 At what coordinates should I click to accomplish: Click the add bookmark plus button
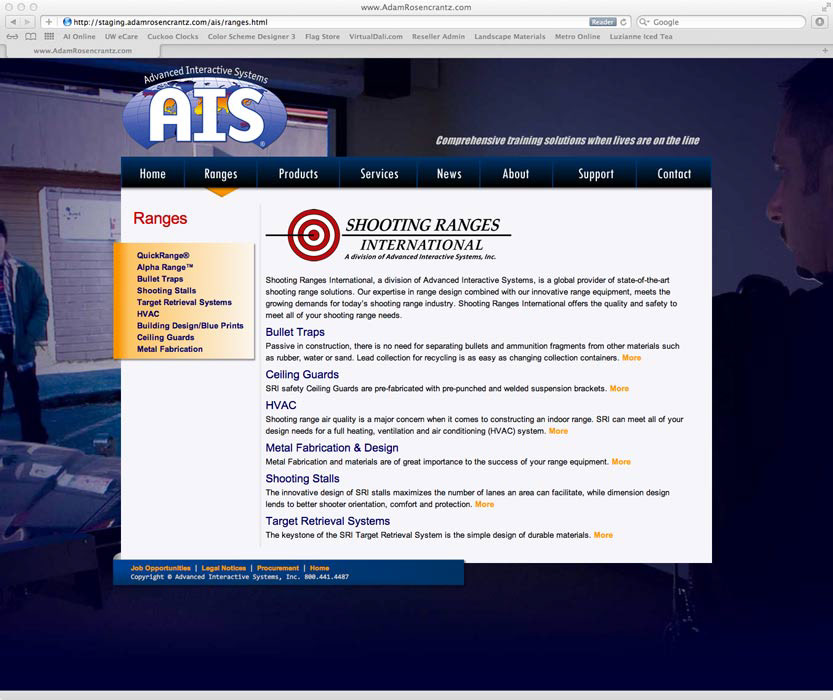tap(48, 21)
